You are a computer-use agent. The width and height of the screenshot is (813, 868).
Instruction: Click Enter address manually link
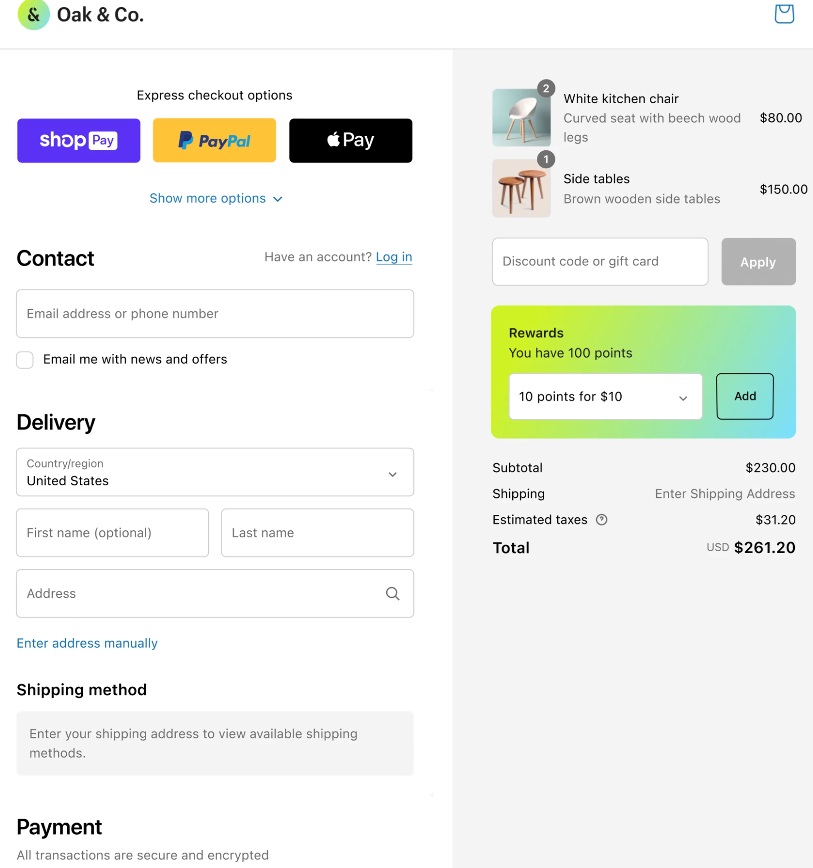pyautogui.click(x=87, y=643)
